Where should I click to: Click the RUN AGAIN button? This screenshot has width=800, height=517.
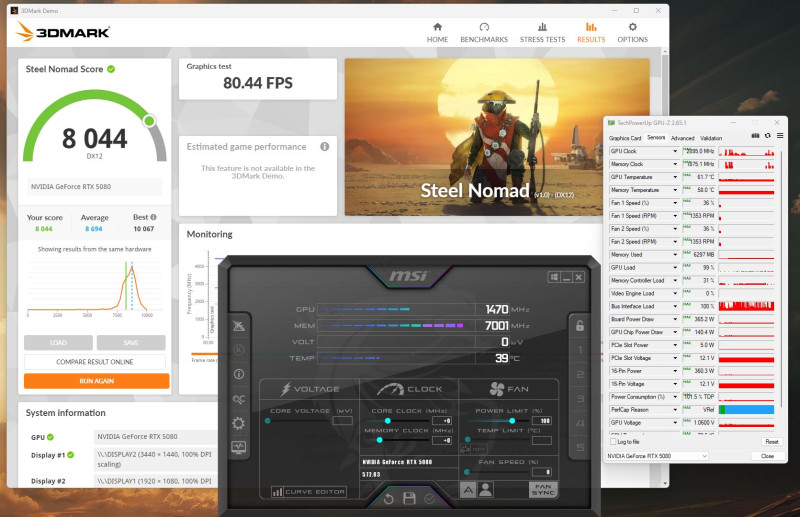pos(96,381)
